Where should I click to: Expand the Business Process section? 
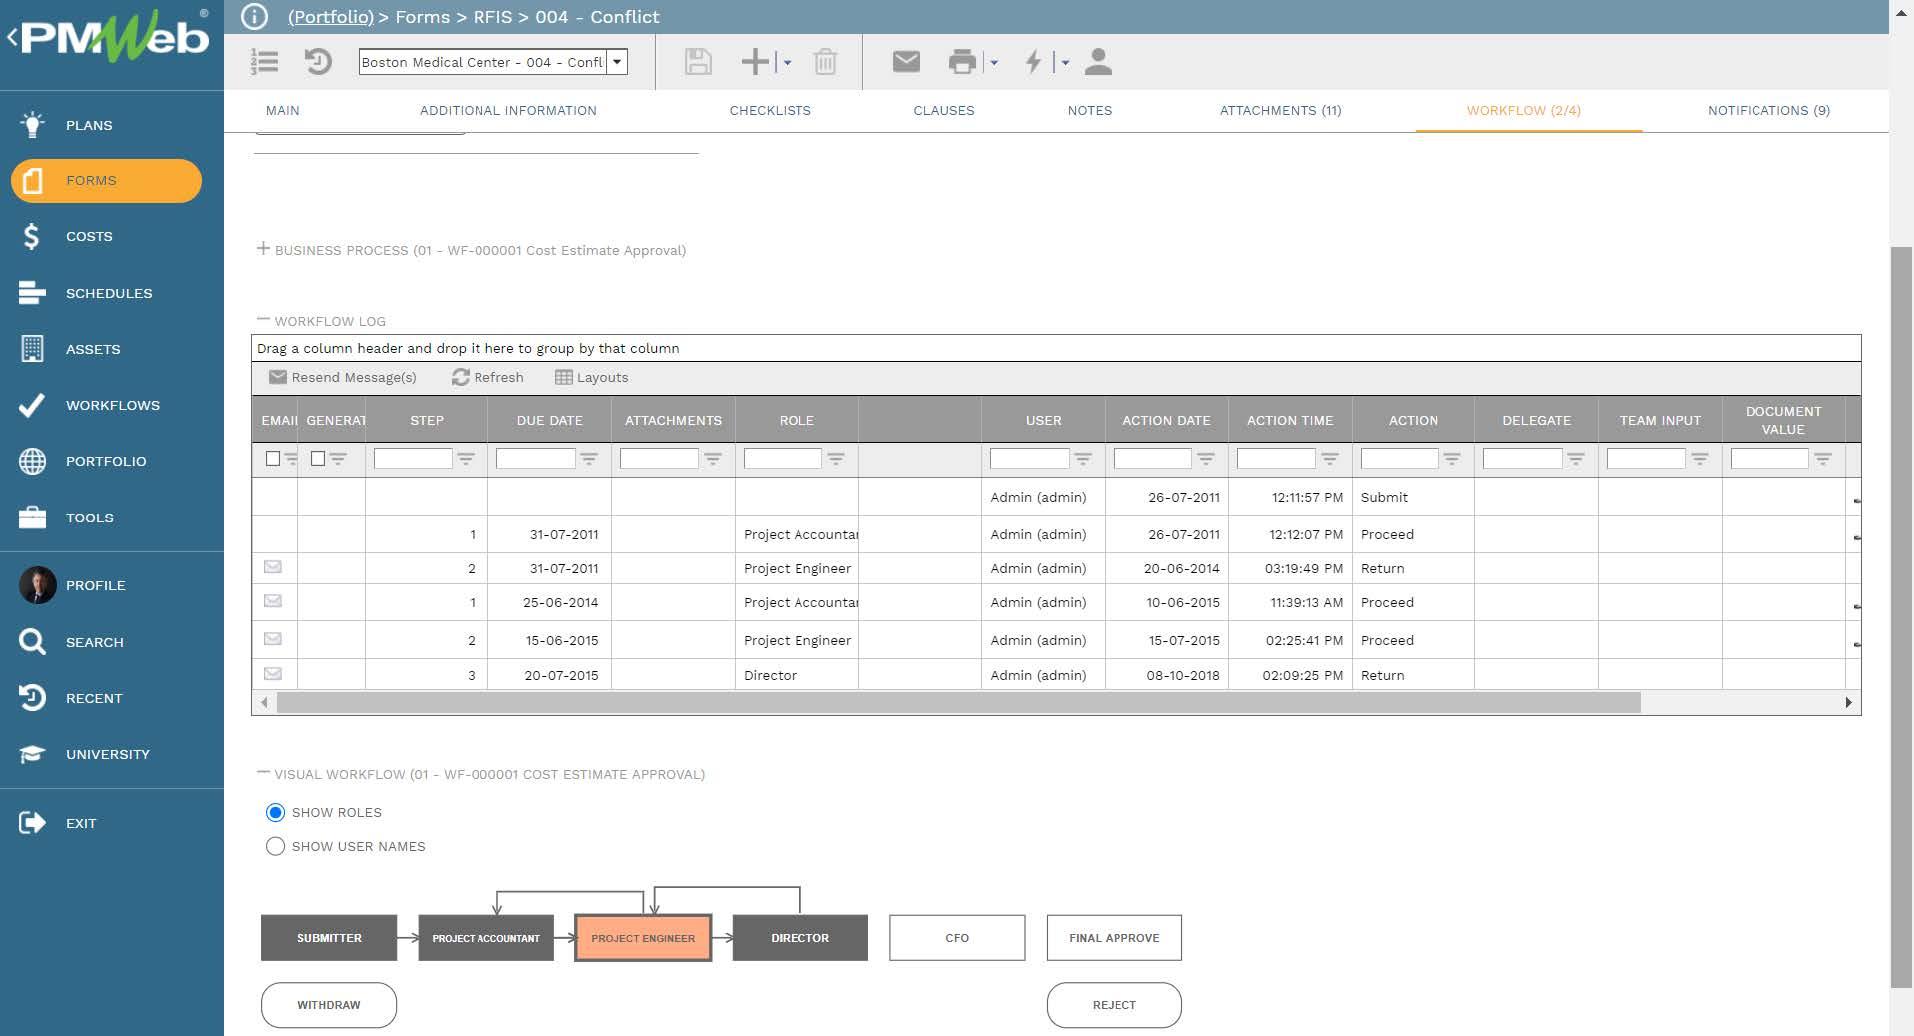click(x=263, y=249)
